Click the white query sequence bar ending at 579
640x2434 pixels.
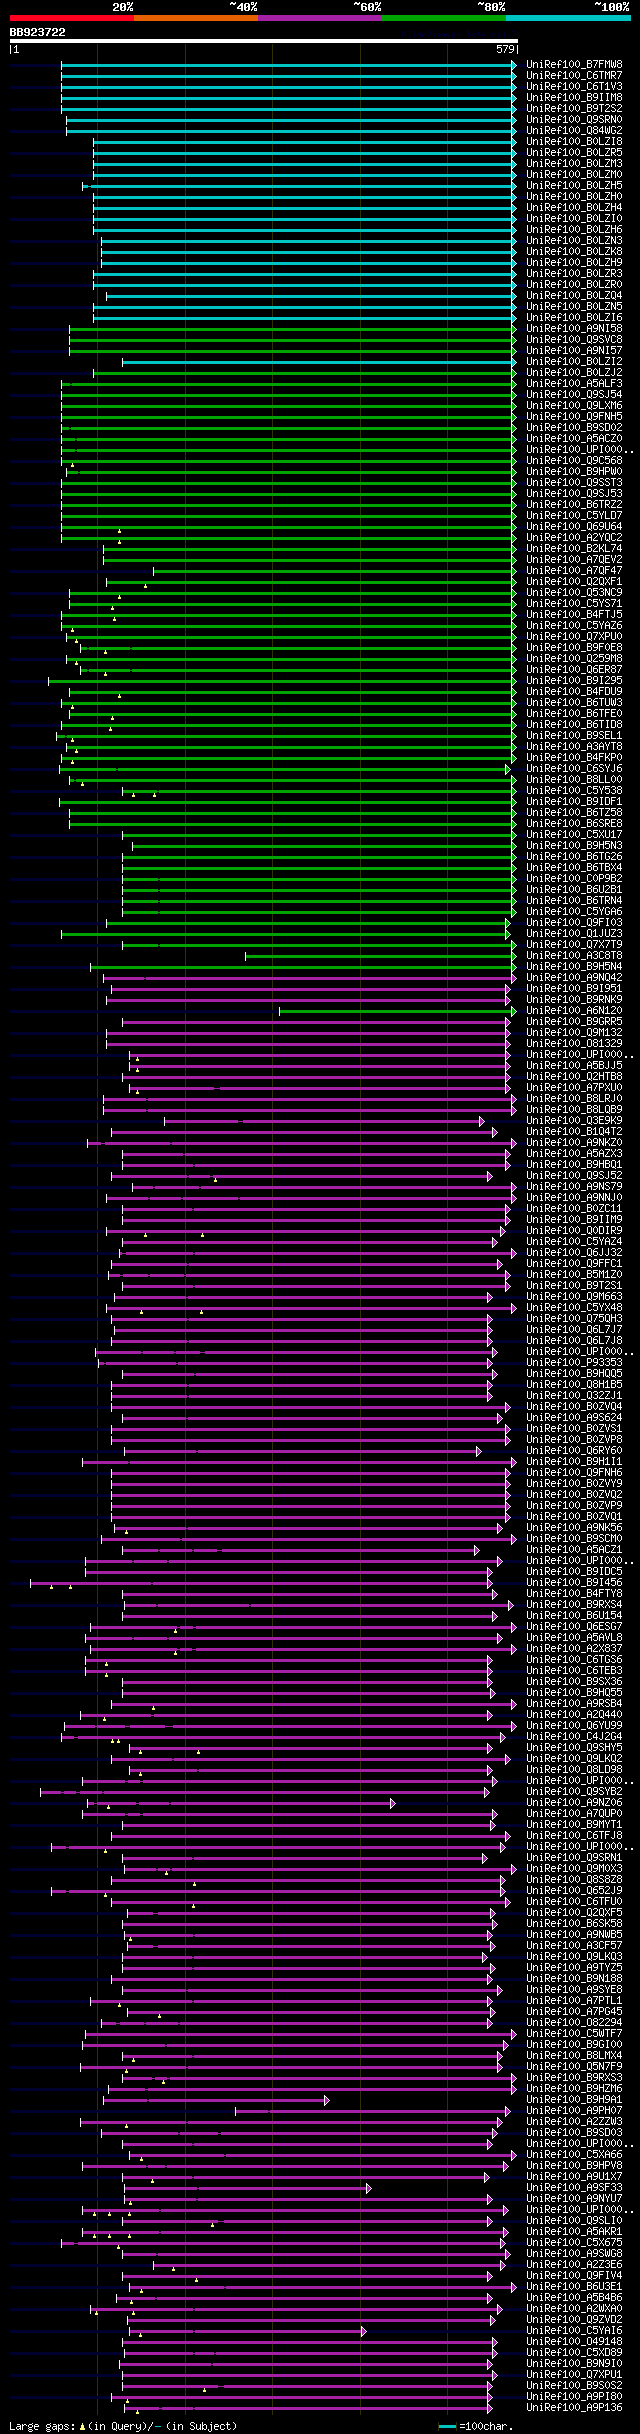263,42
